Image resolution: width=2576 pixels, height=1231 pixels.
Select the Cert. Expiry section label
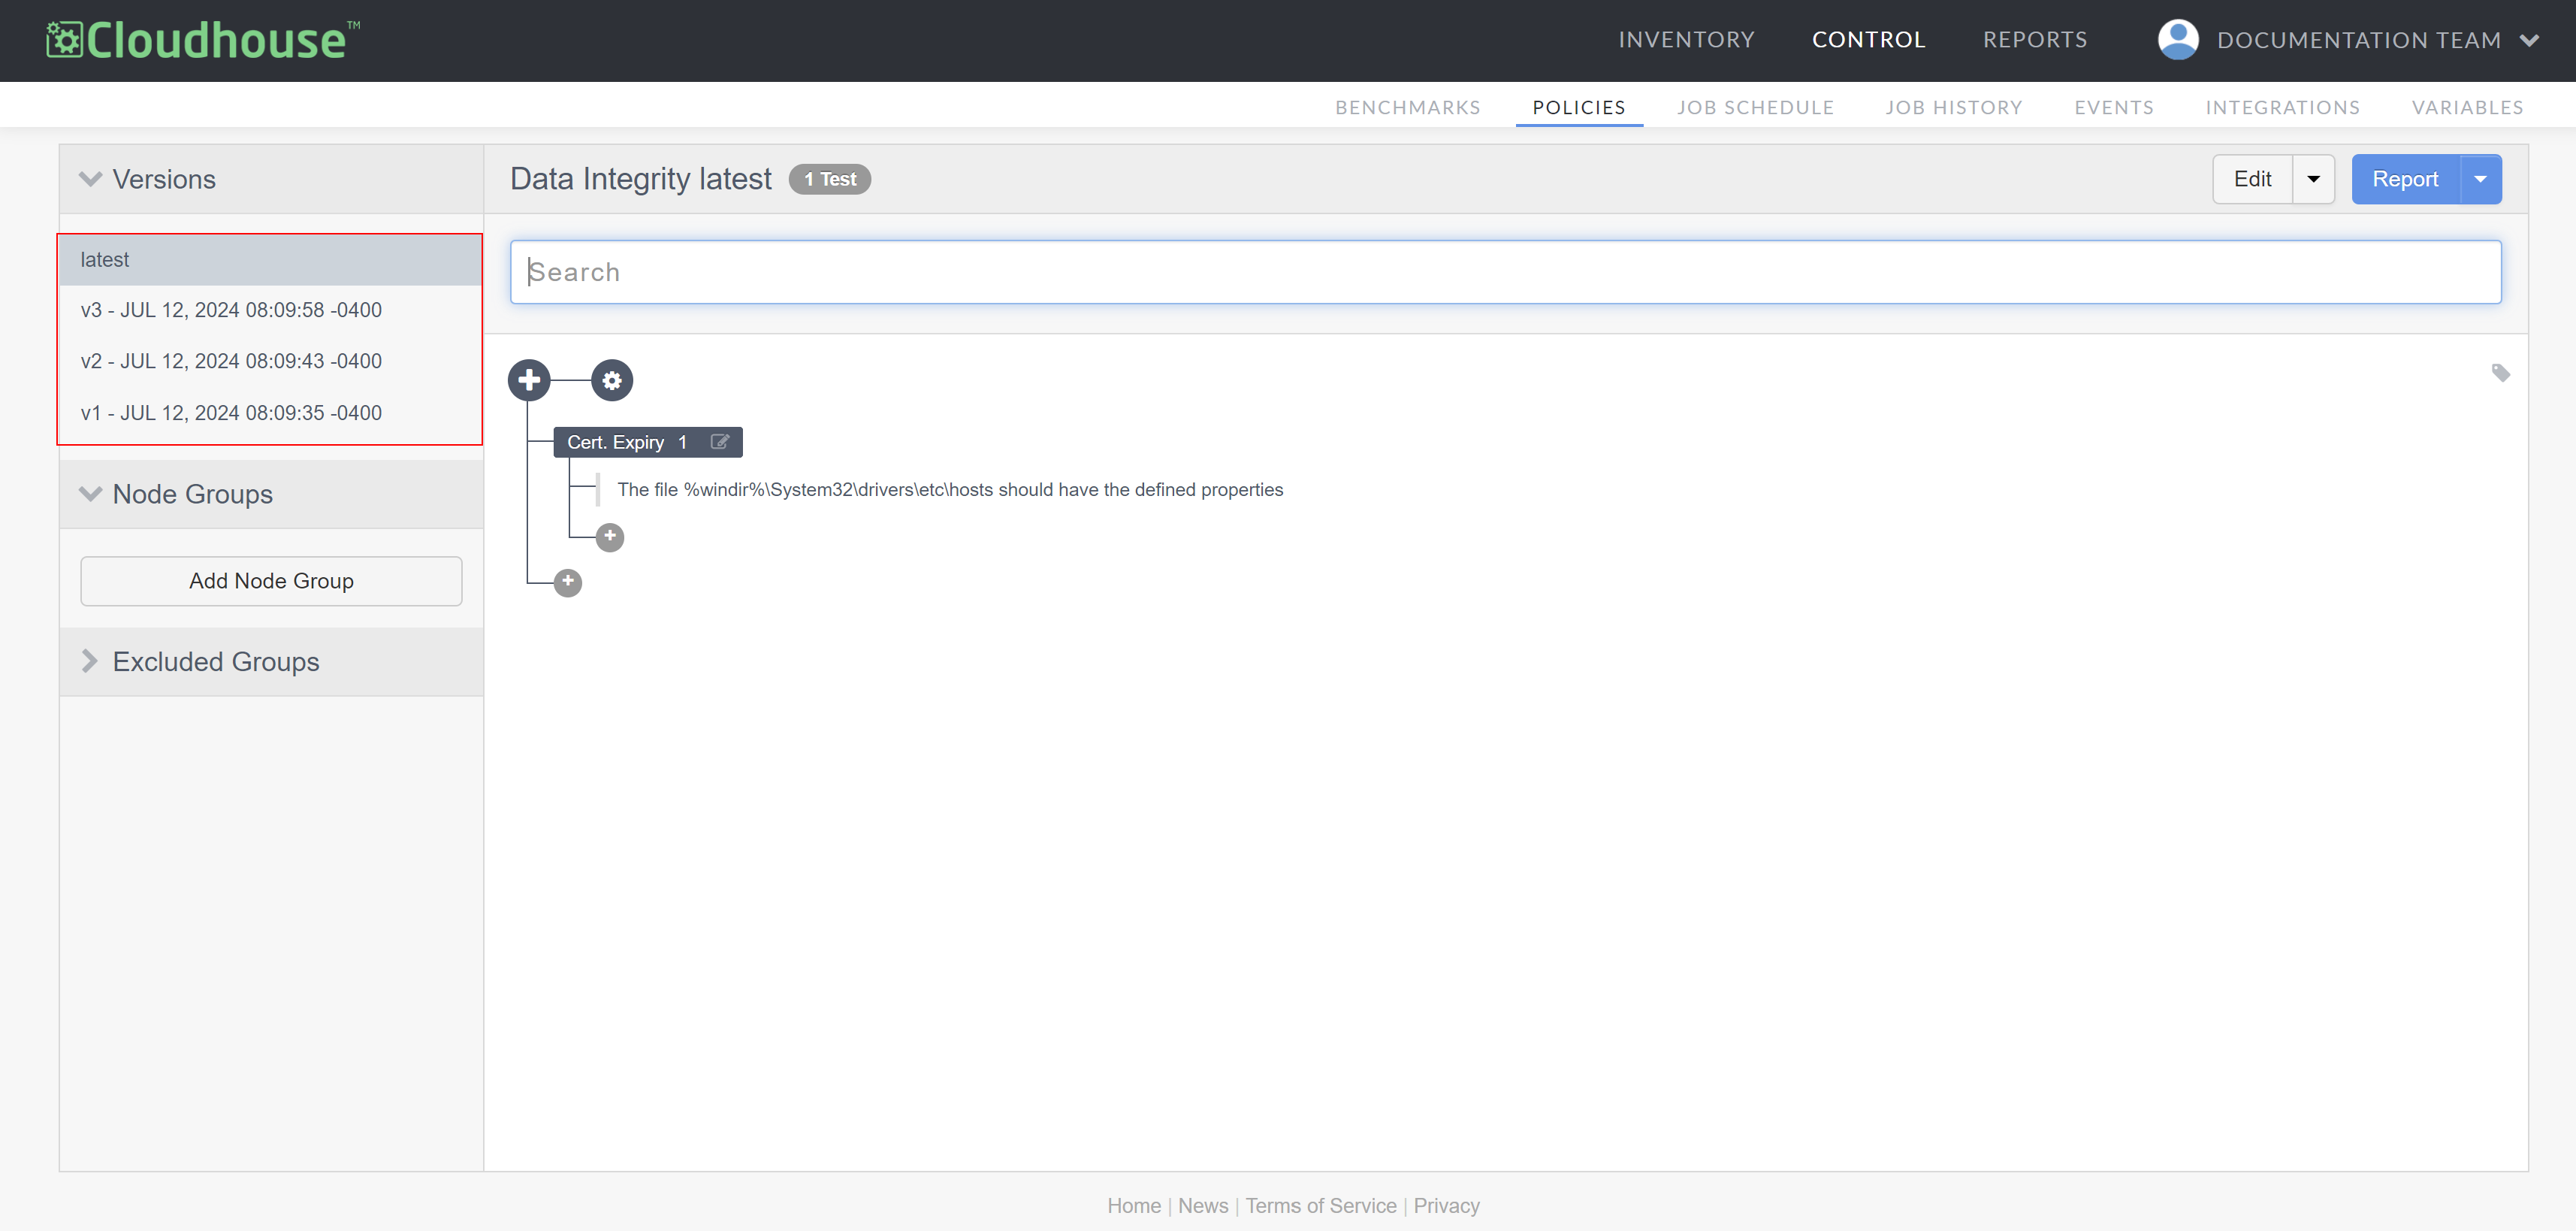[615, 442]
